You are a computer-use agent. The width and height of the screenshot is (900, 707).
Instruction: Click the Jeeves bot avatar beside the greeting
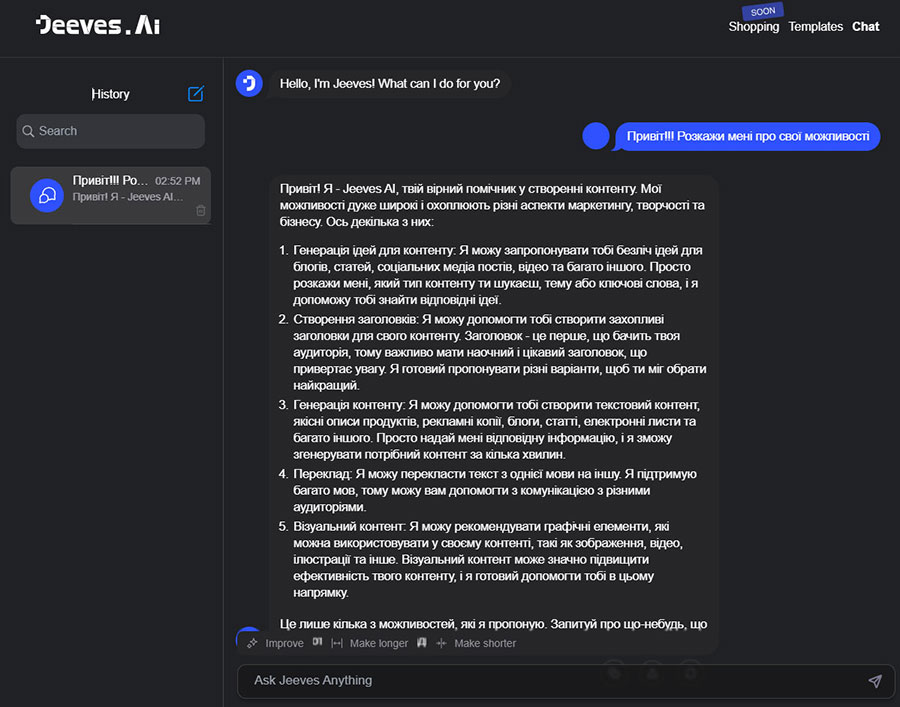pyautogui.click(x=249, y=84)
